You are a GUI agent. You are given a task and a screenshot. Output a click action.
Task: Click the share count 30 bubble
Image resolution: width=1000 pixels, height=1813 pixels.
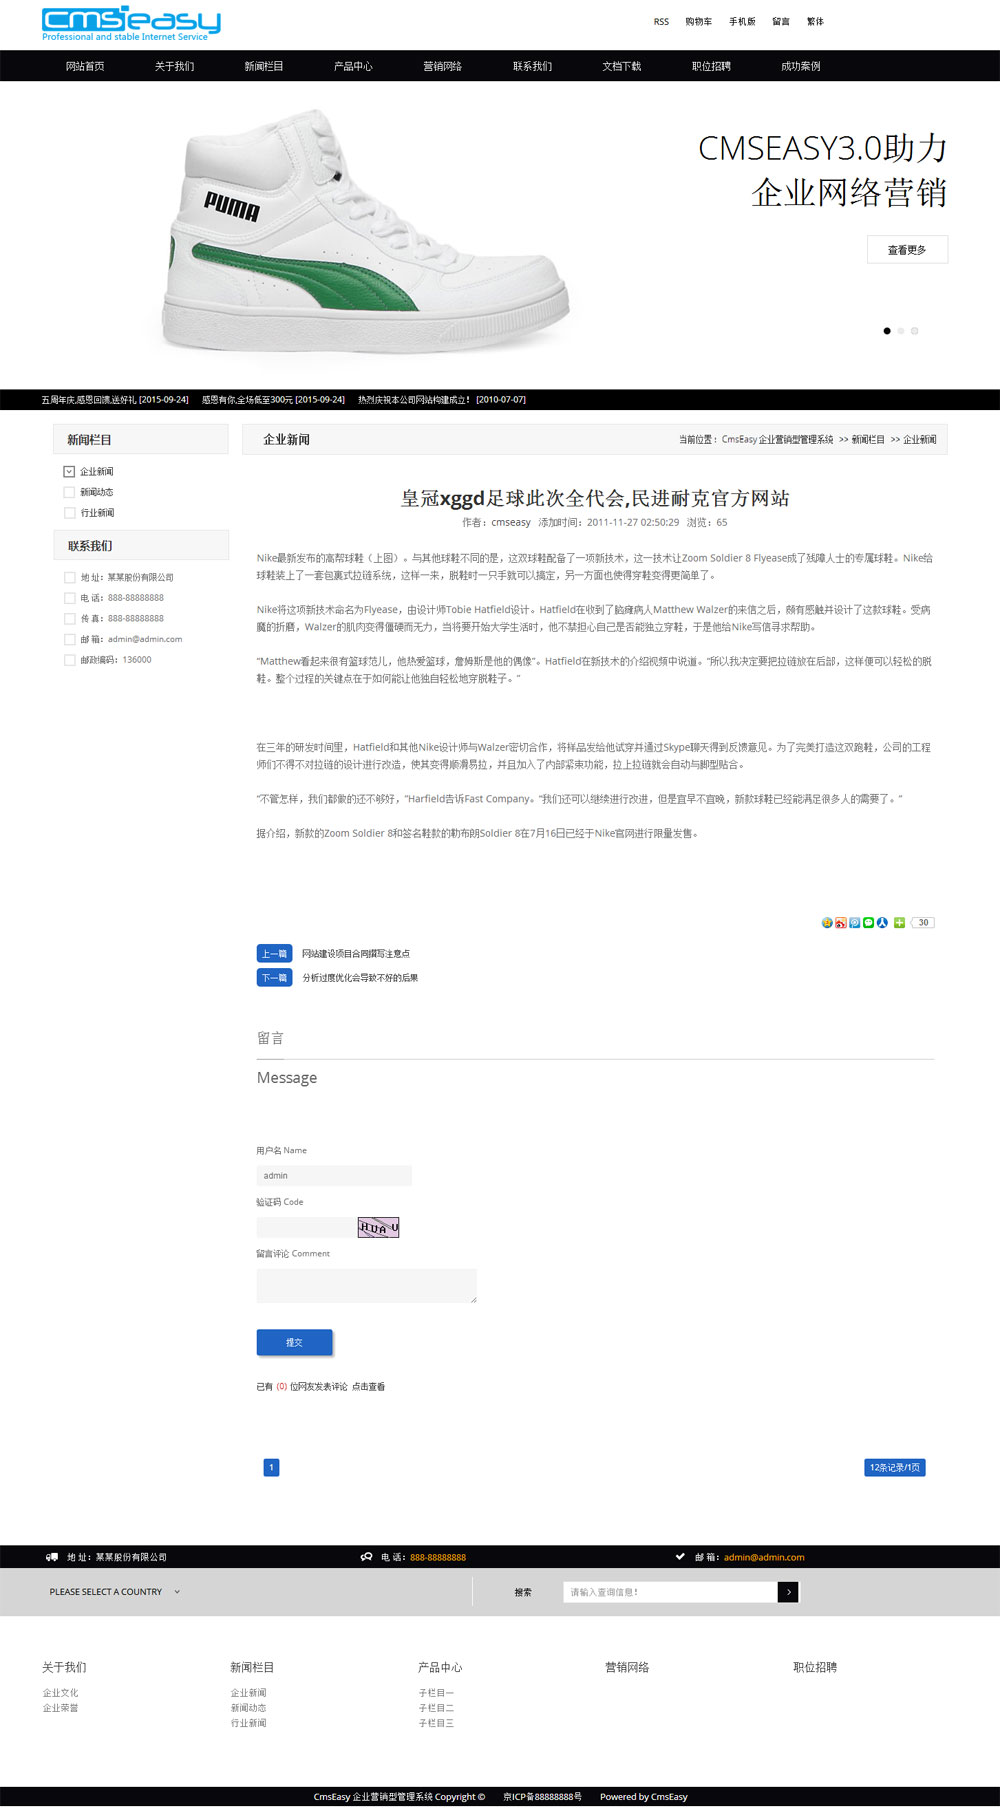923,923
